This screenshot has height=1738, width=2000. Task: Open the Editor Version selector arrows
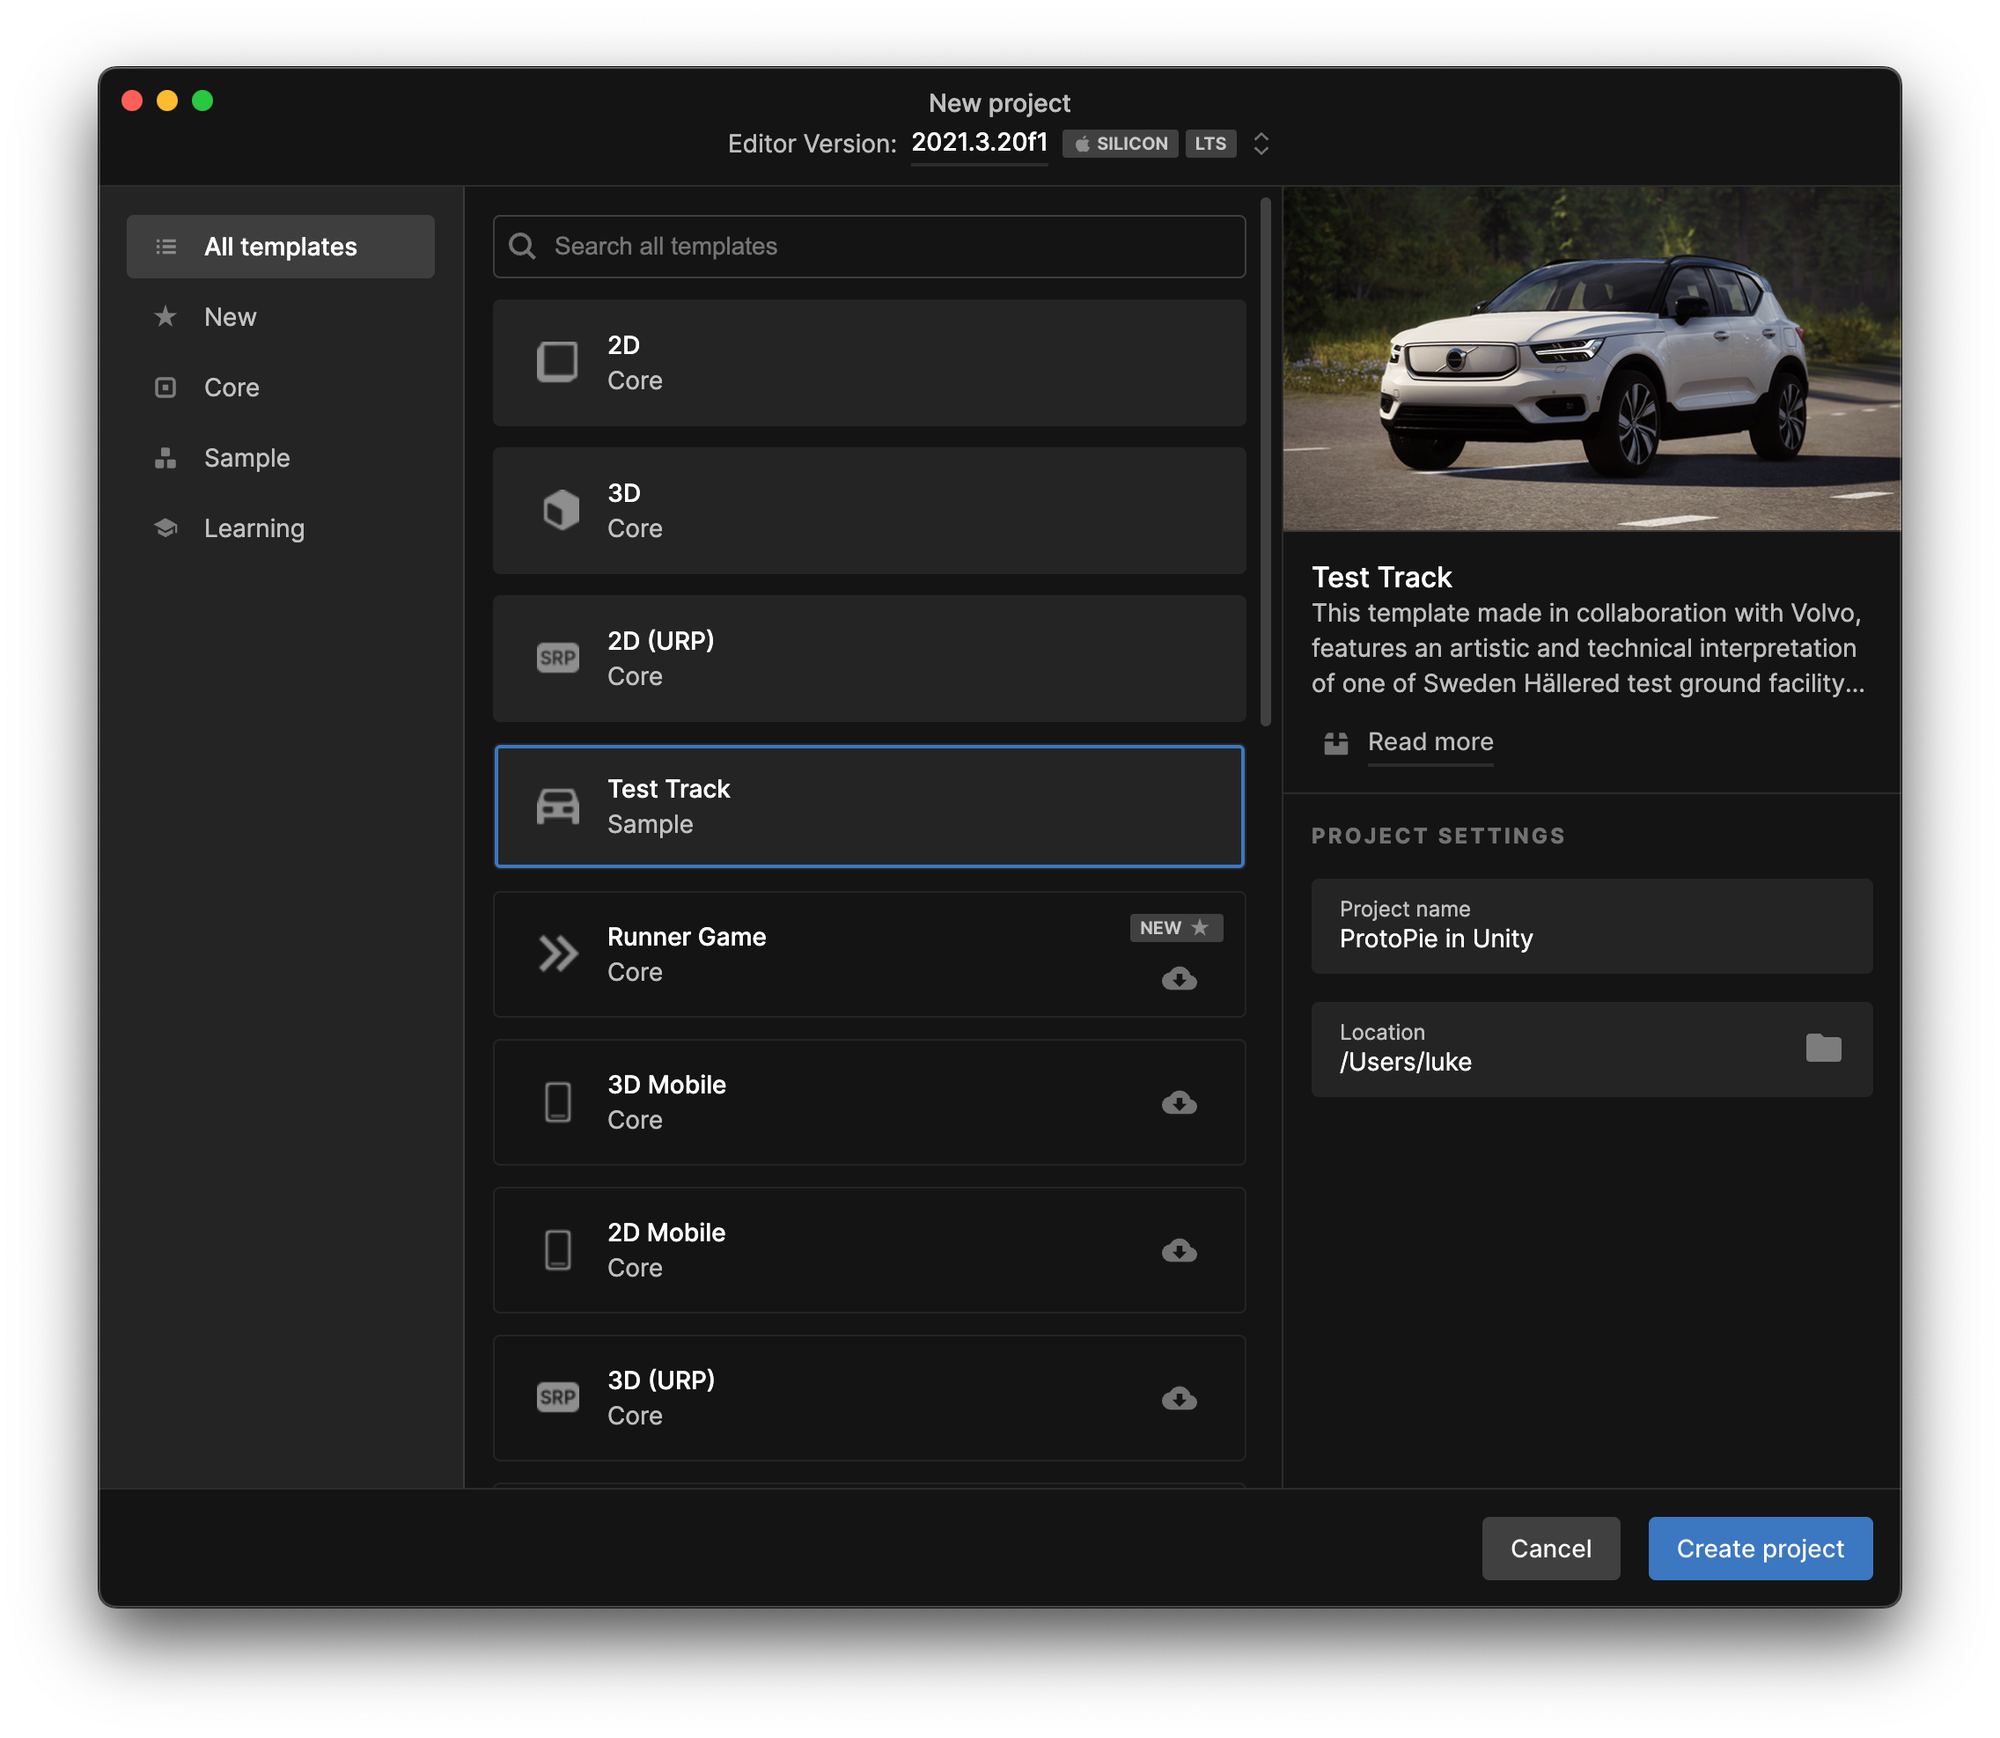[1261, 143]
